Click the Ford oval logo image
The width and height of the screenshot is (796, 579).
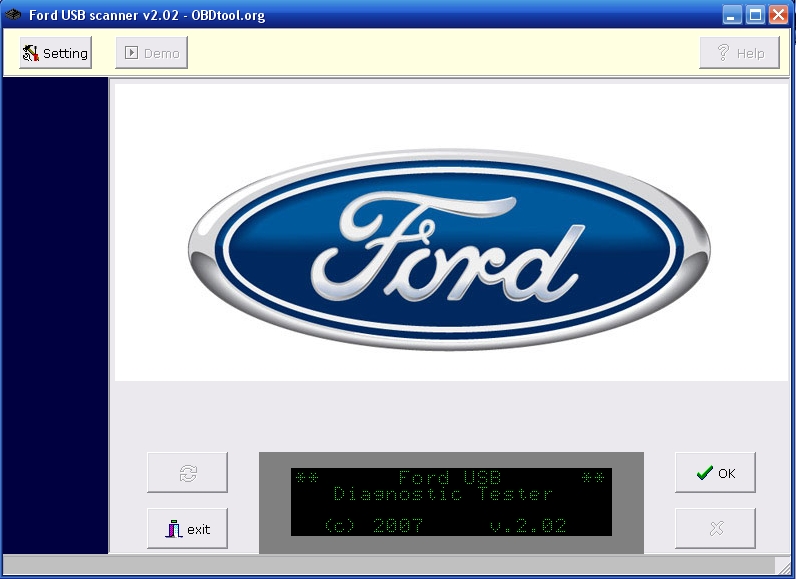pos(449,250)
